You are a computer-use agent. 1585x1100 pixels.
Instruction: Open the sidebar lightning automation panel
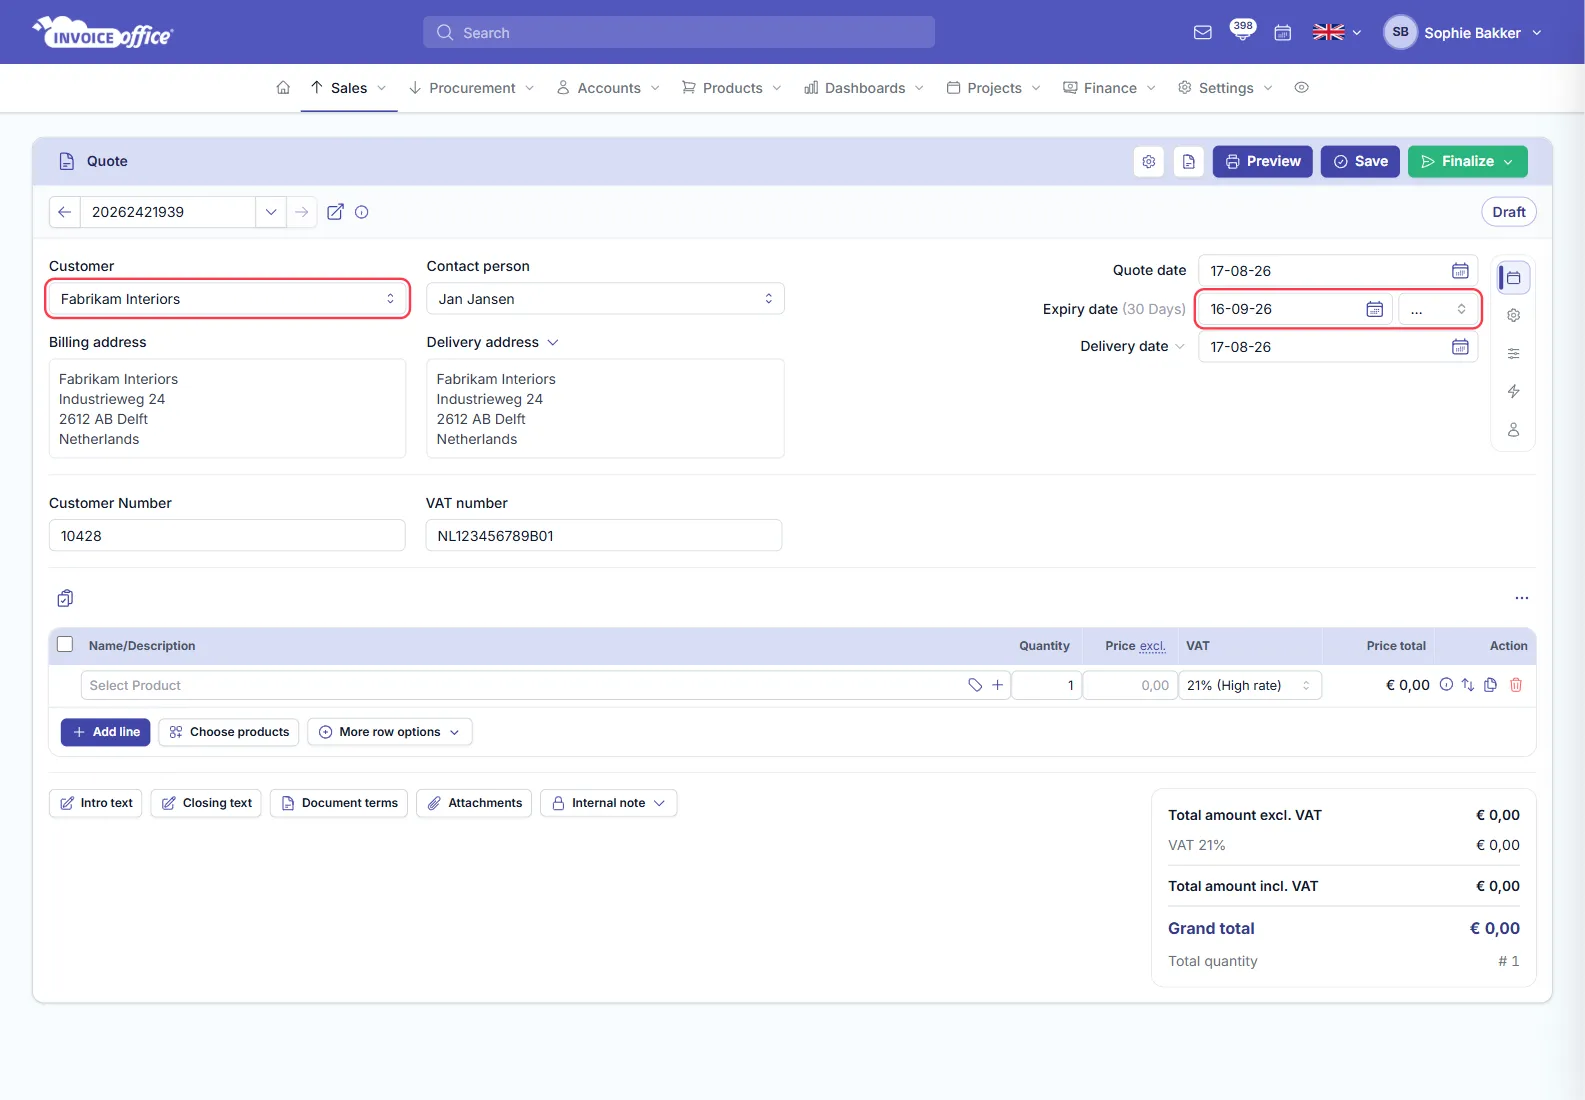point(1514,392)
